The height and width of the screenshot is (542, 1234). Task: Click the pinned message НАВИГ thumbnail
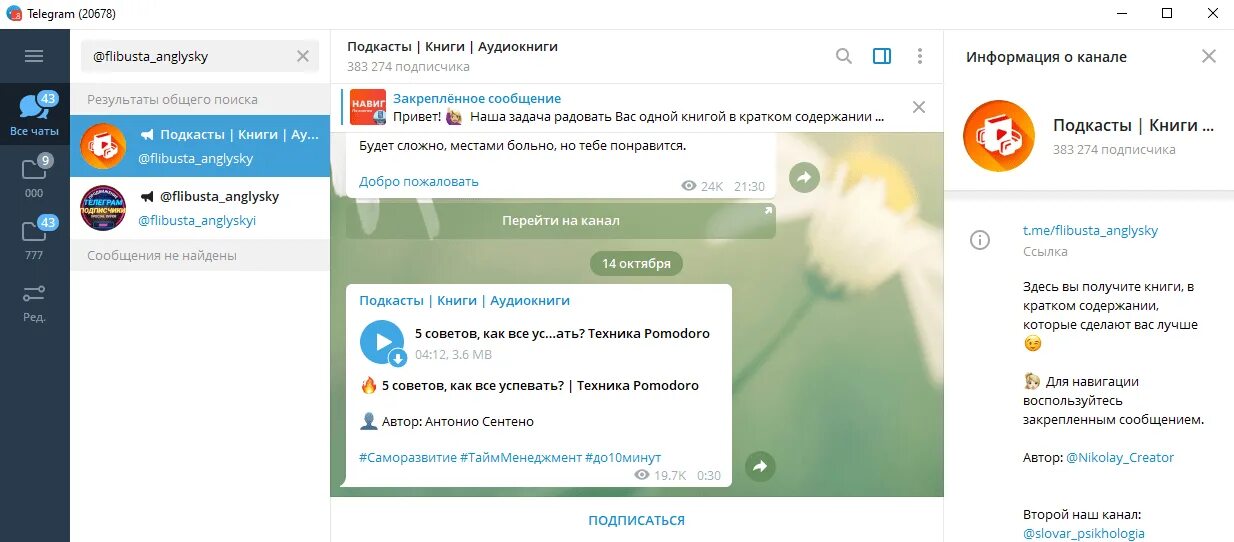point(368,107)
